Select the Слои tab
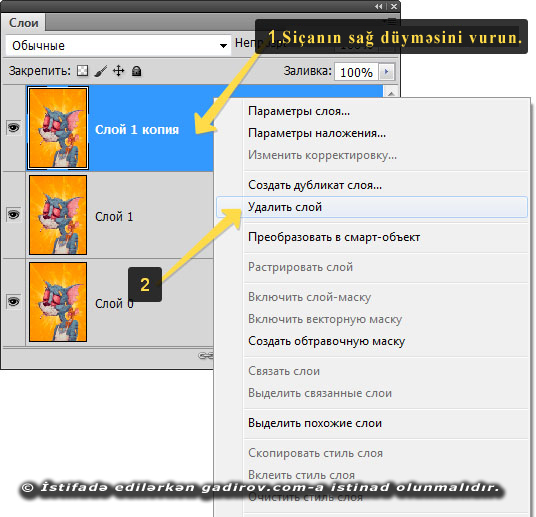 click(23, 23)
